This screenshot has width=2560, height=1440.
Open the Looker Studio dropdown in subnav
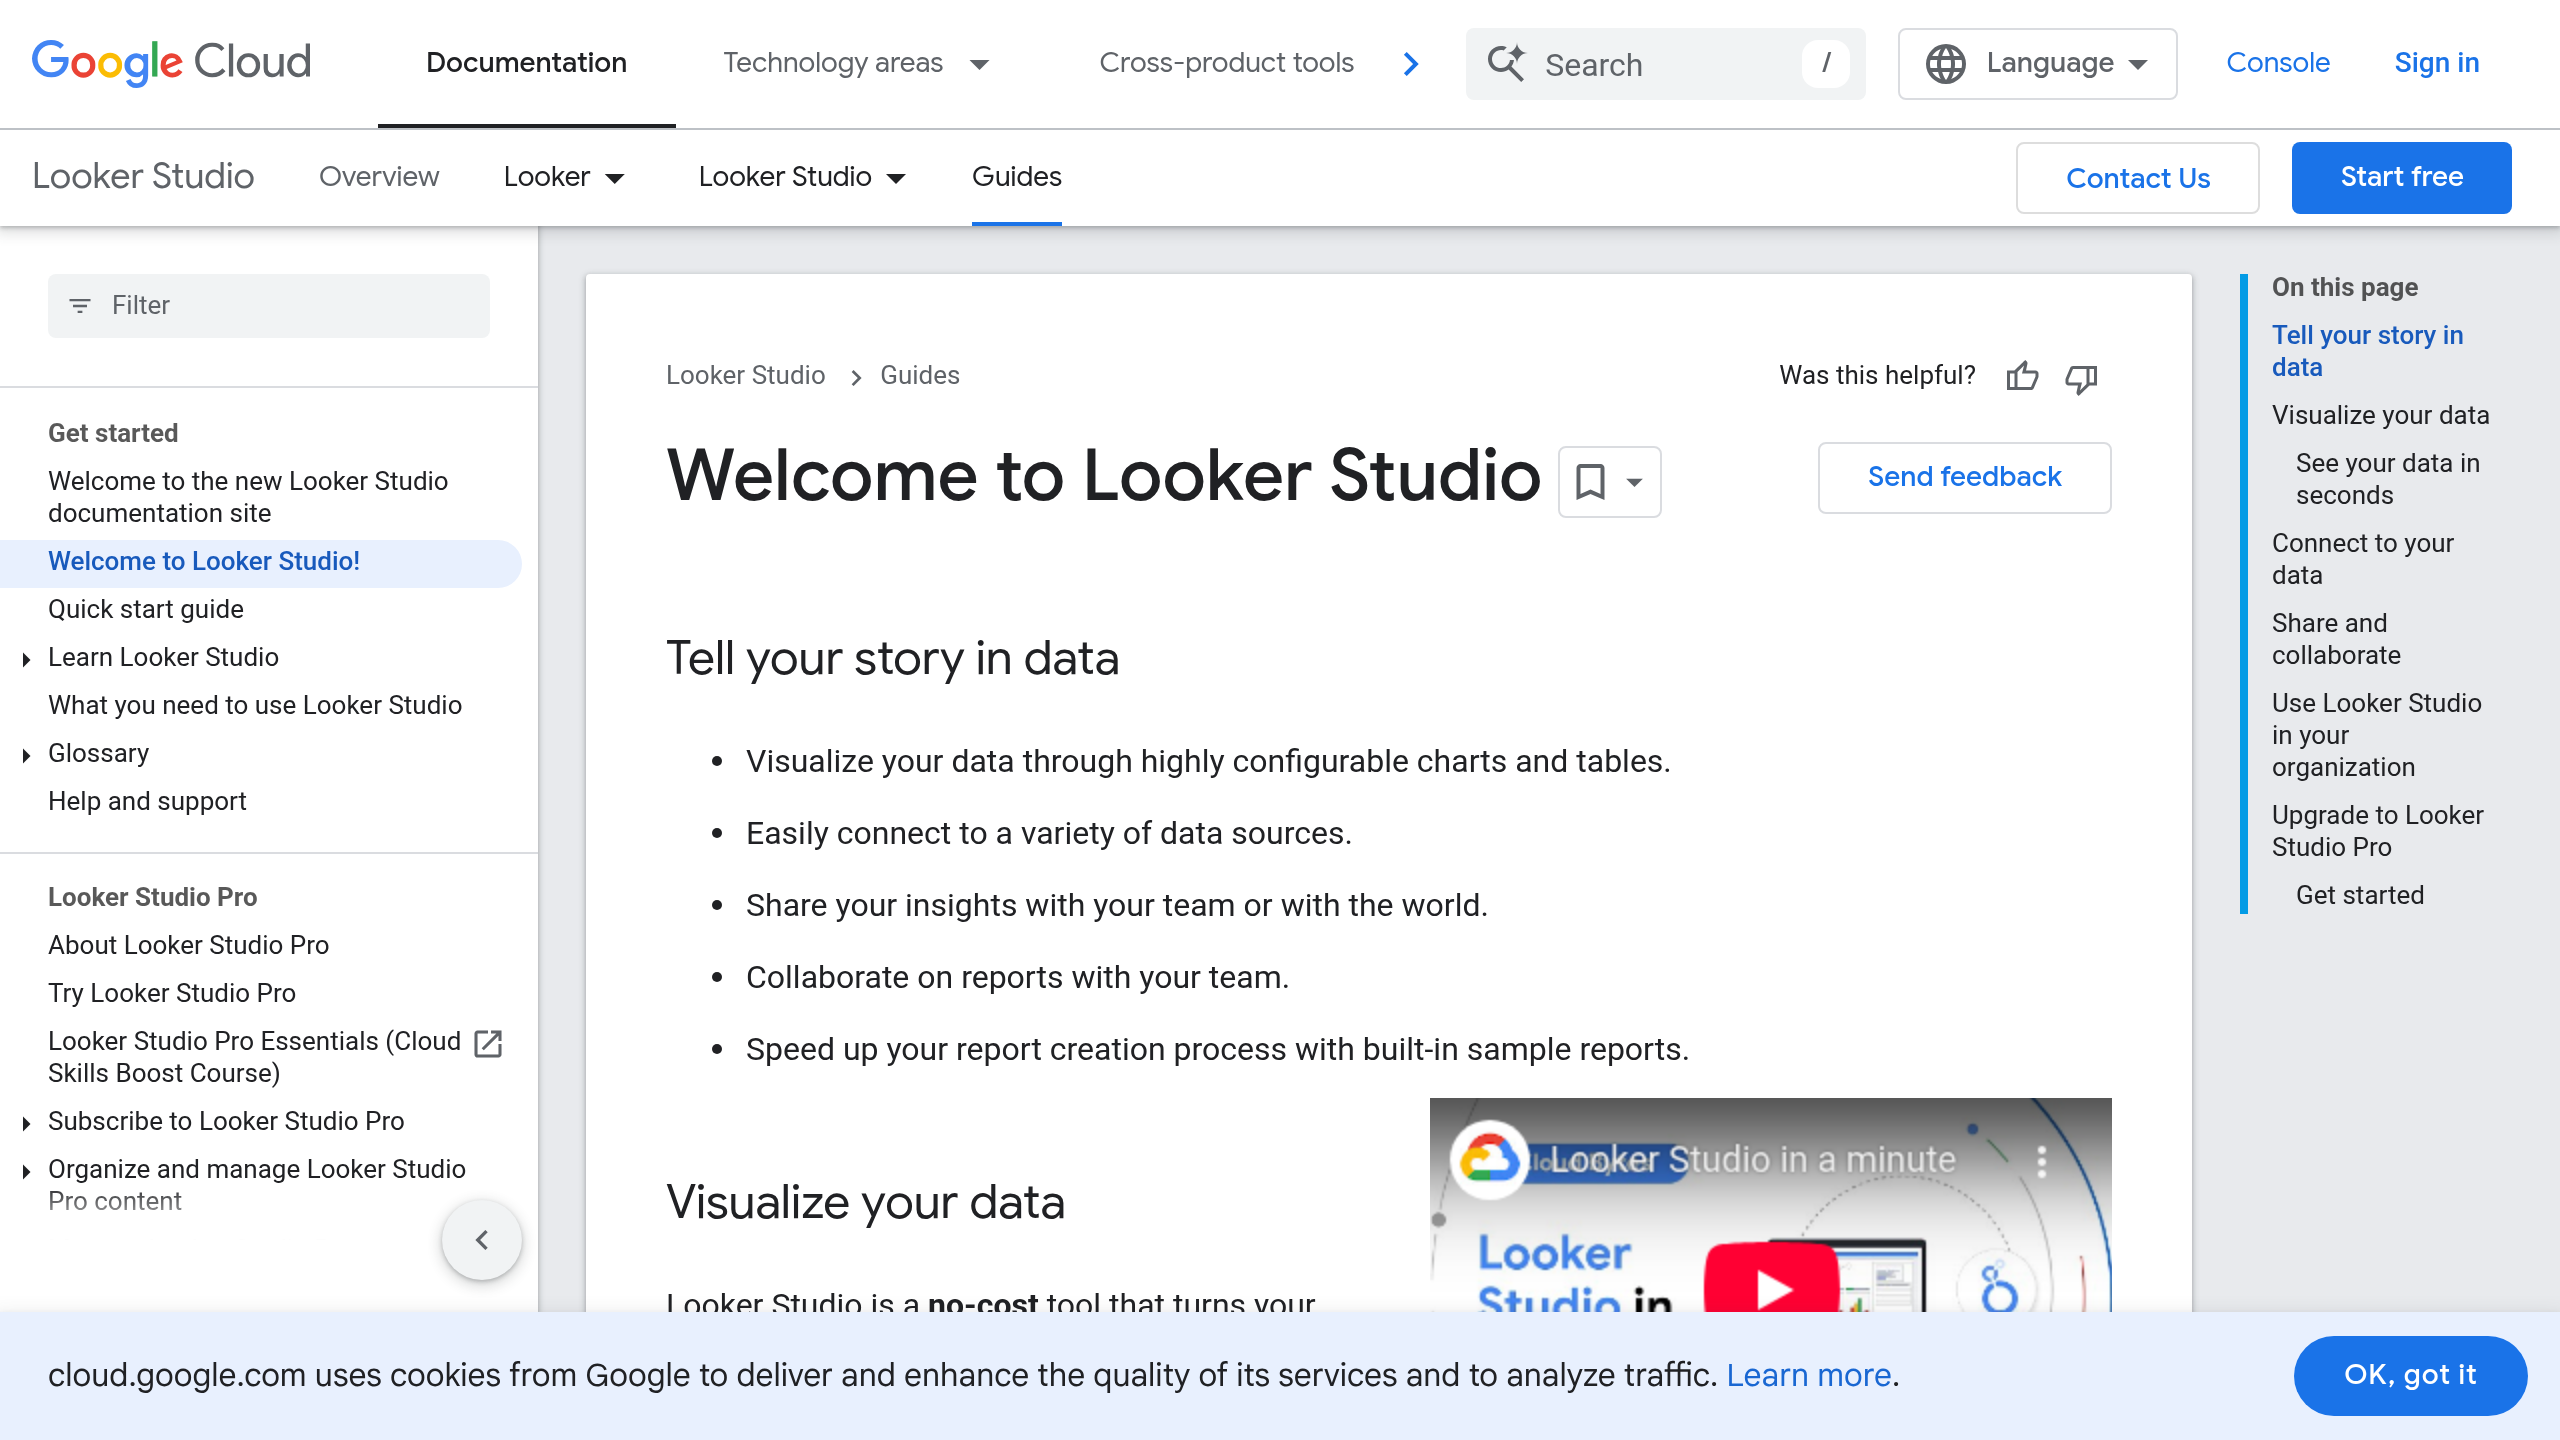point(801,177)
